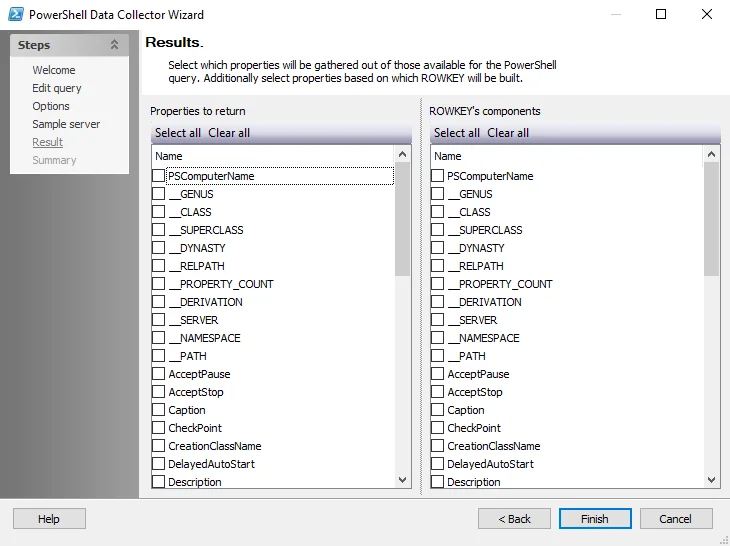The image size is (730, 546).
Task: Check PSComputerName in ROWKEY's components
Action: click(x=438, y=176)
